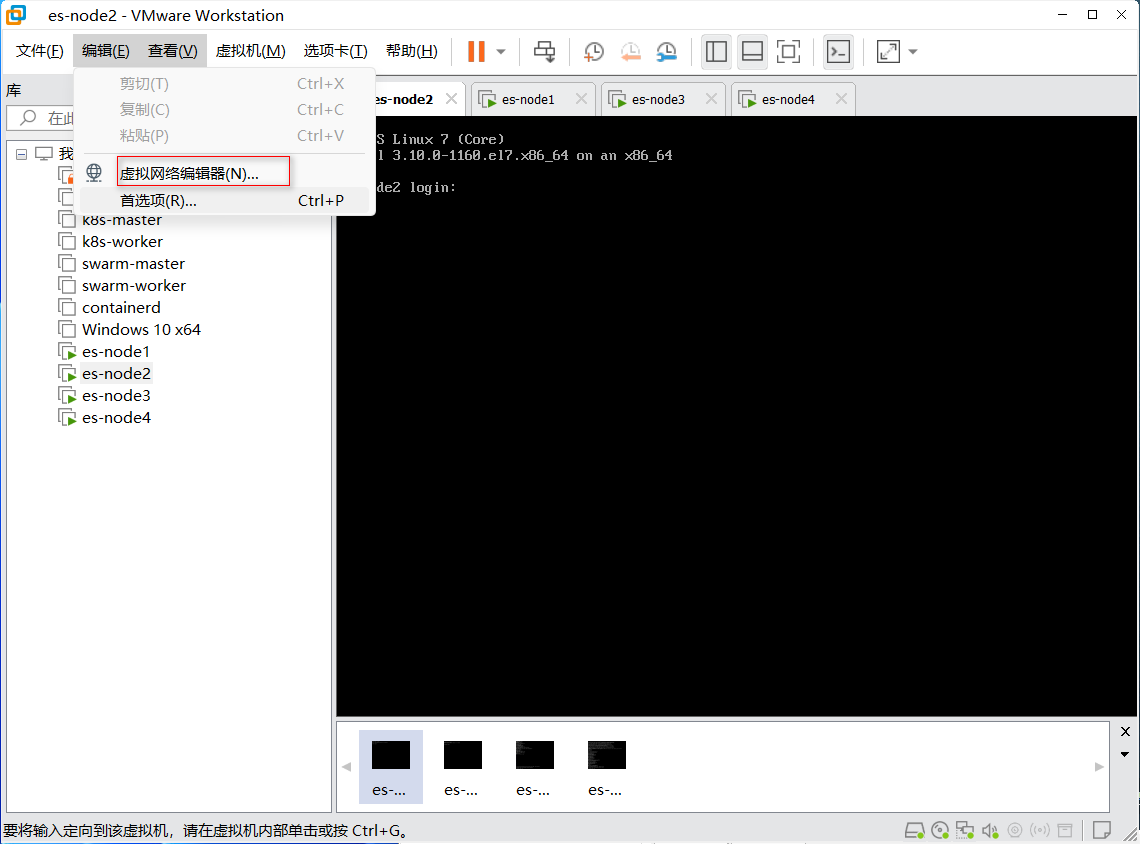Close the es-node2 tab
The height and width of the screenshot is (844, 1140).
click(451, 99)
